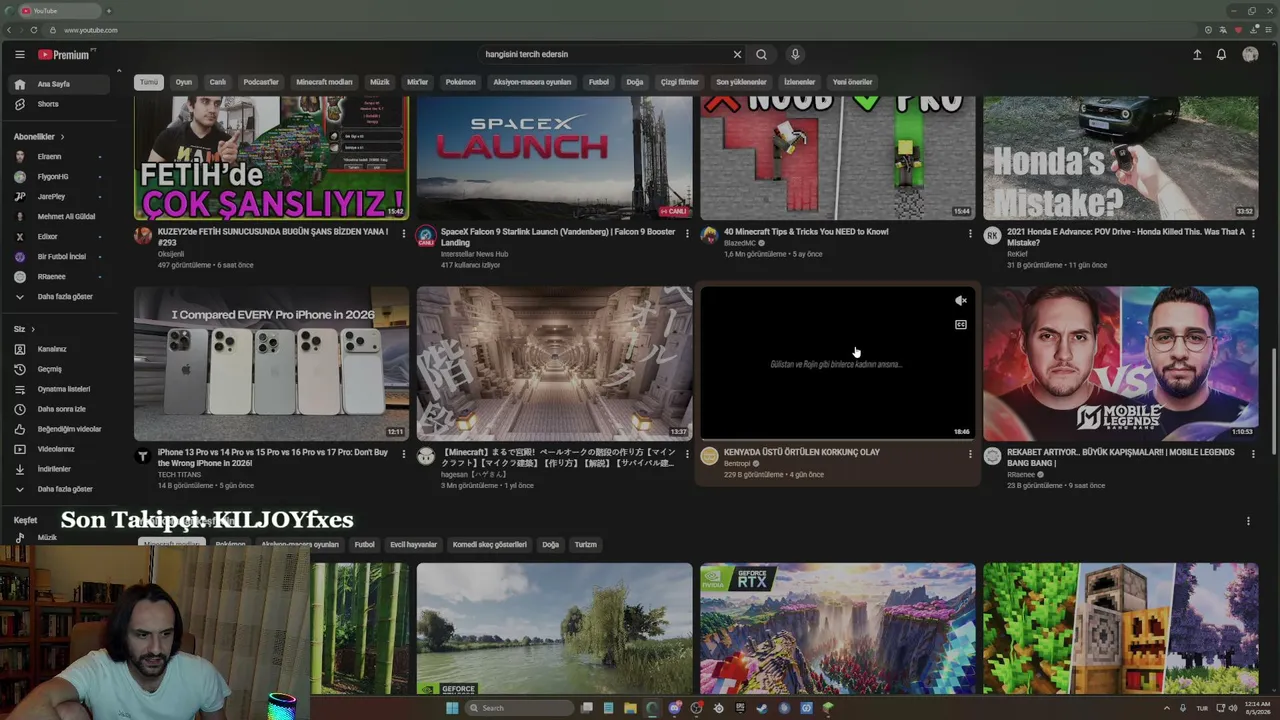Clear the search box with the X
Screen dimensions: 1280x720
pyautogui.click(x=737, y=55)
